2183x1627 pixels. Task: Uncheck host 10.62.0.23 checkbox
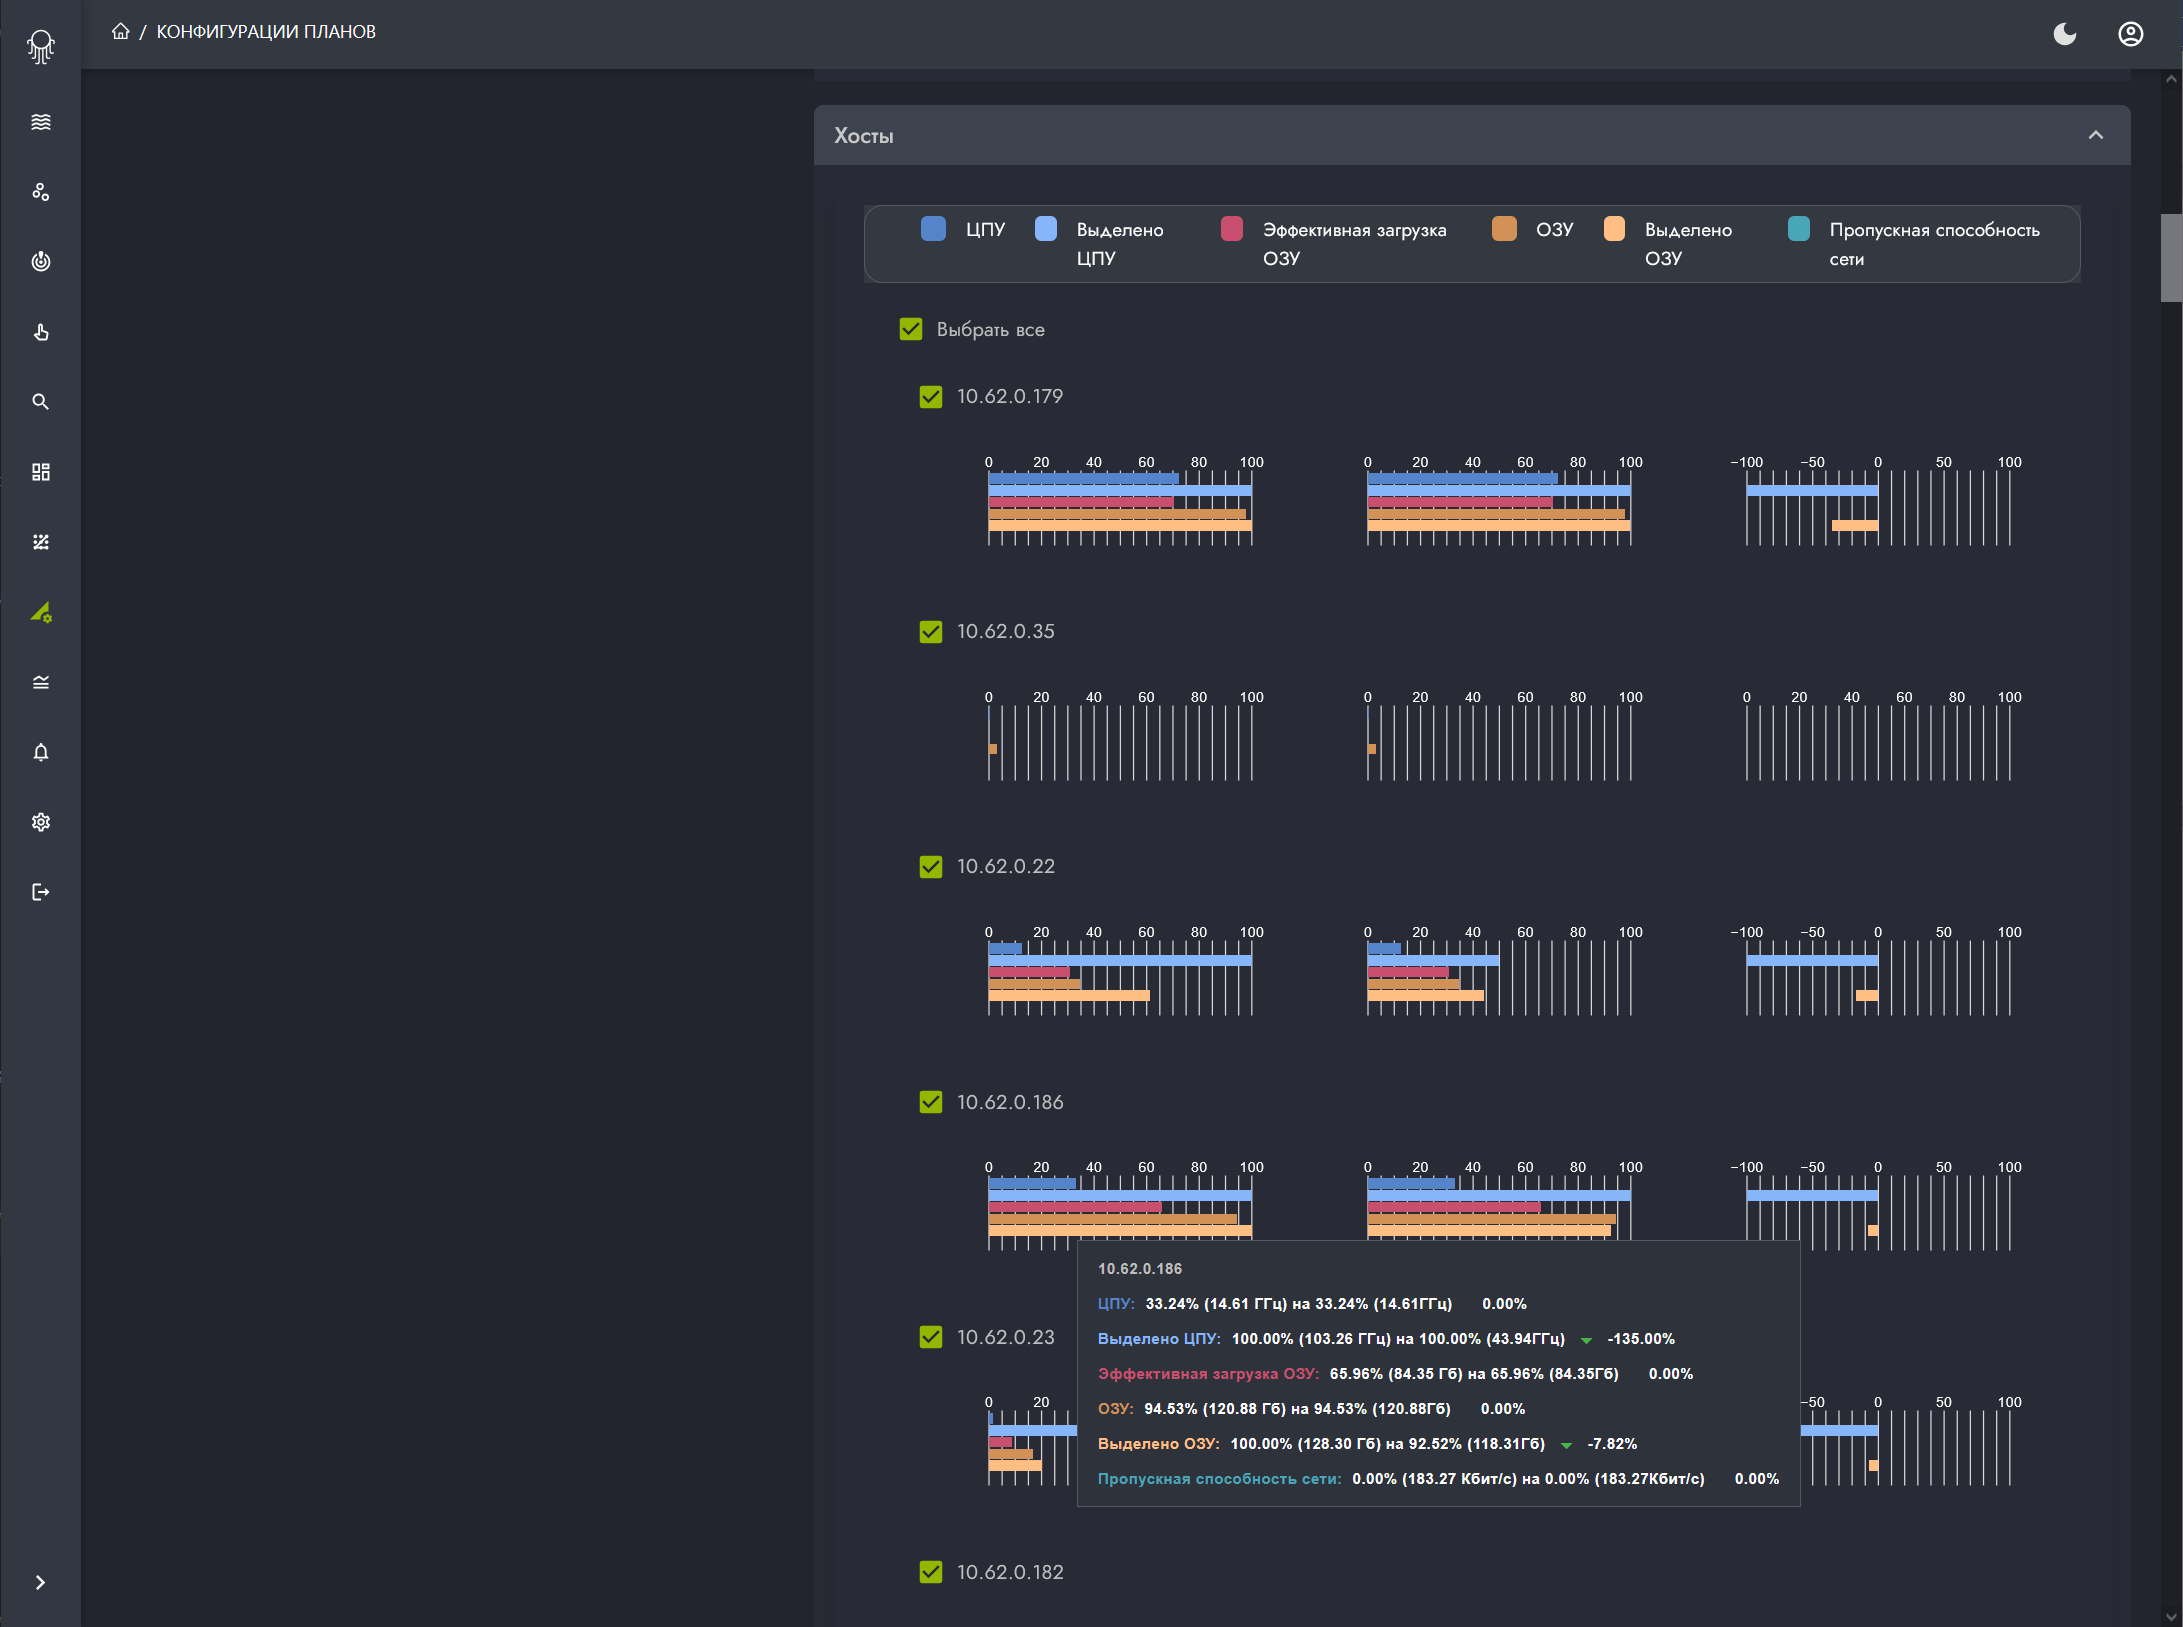(931, 1337)
